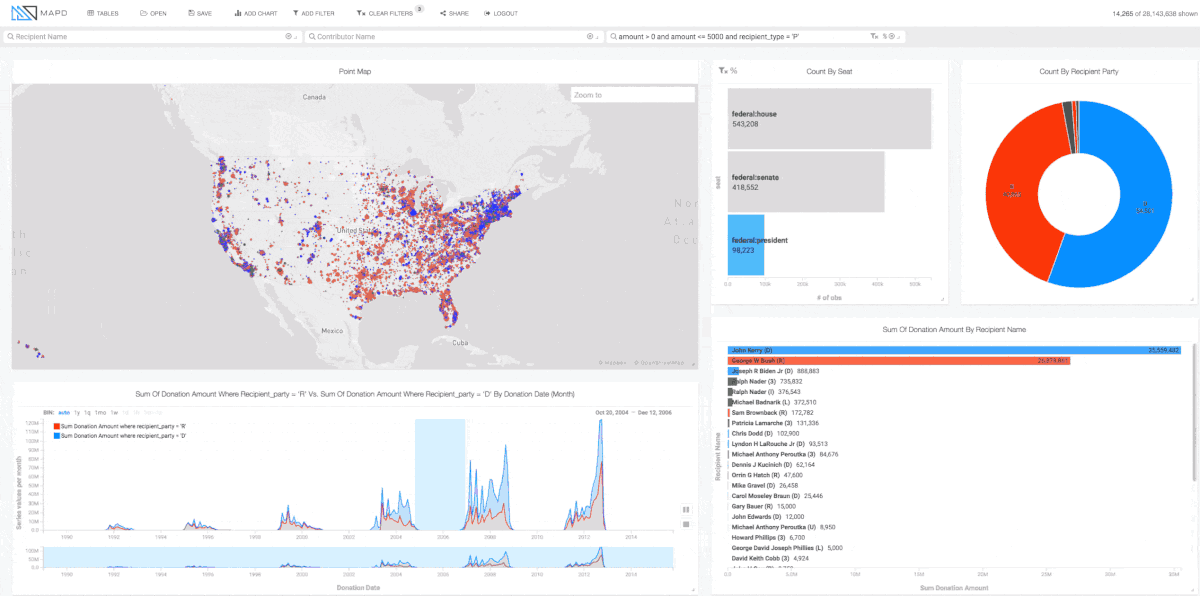This screenshot has height=596, width=1200.
Task: Select the federal:house bar
Action: click(829, 119)
